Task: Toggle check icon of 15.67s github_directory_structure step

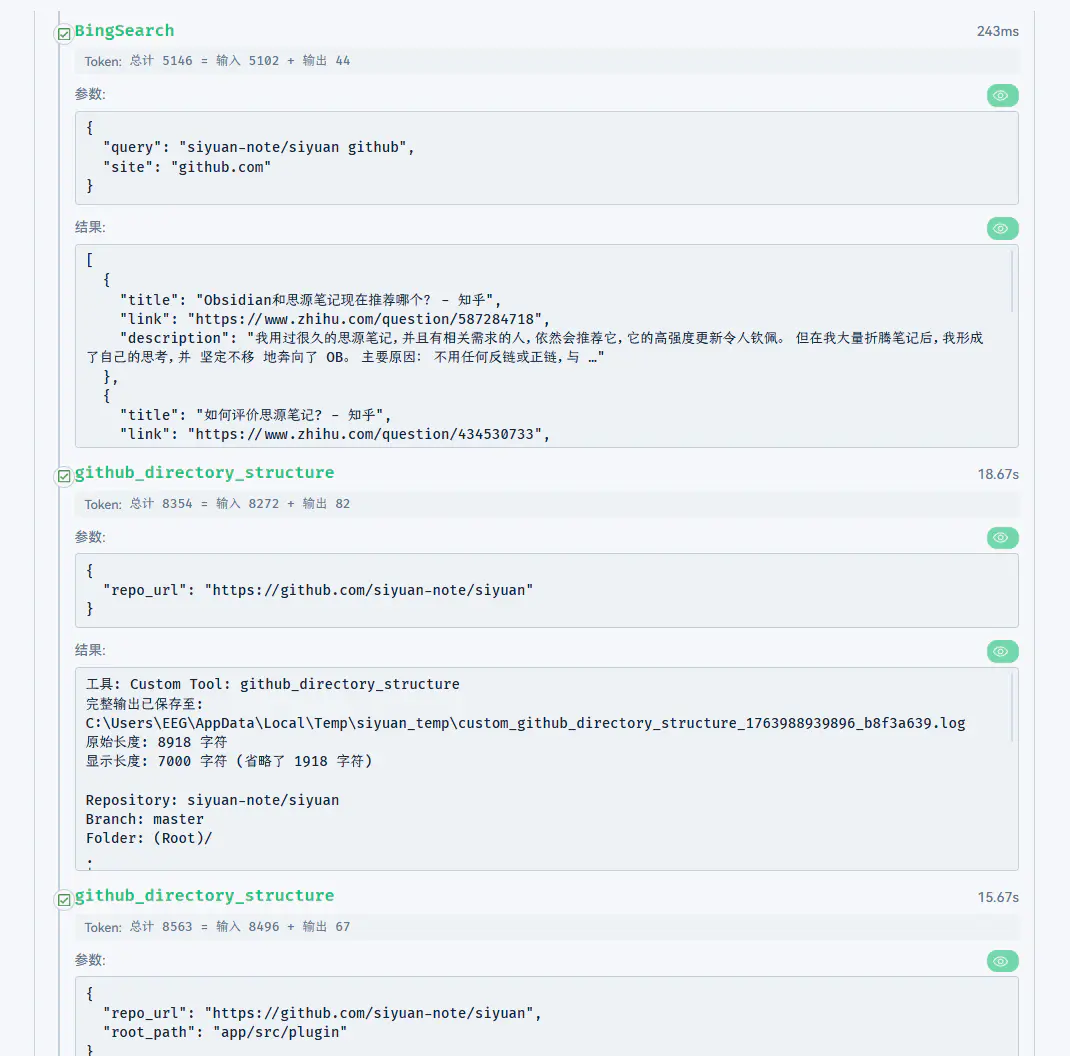Action: [x=64, y=899]
